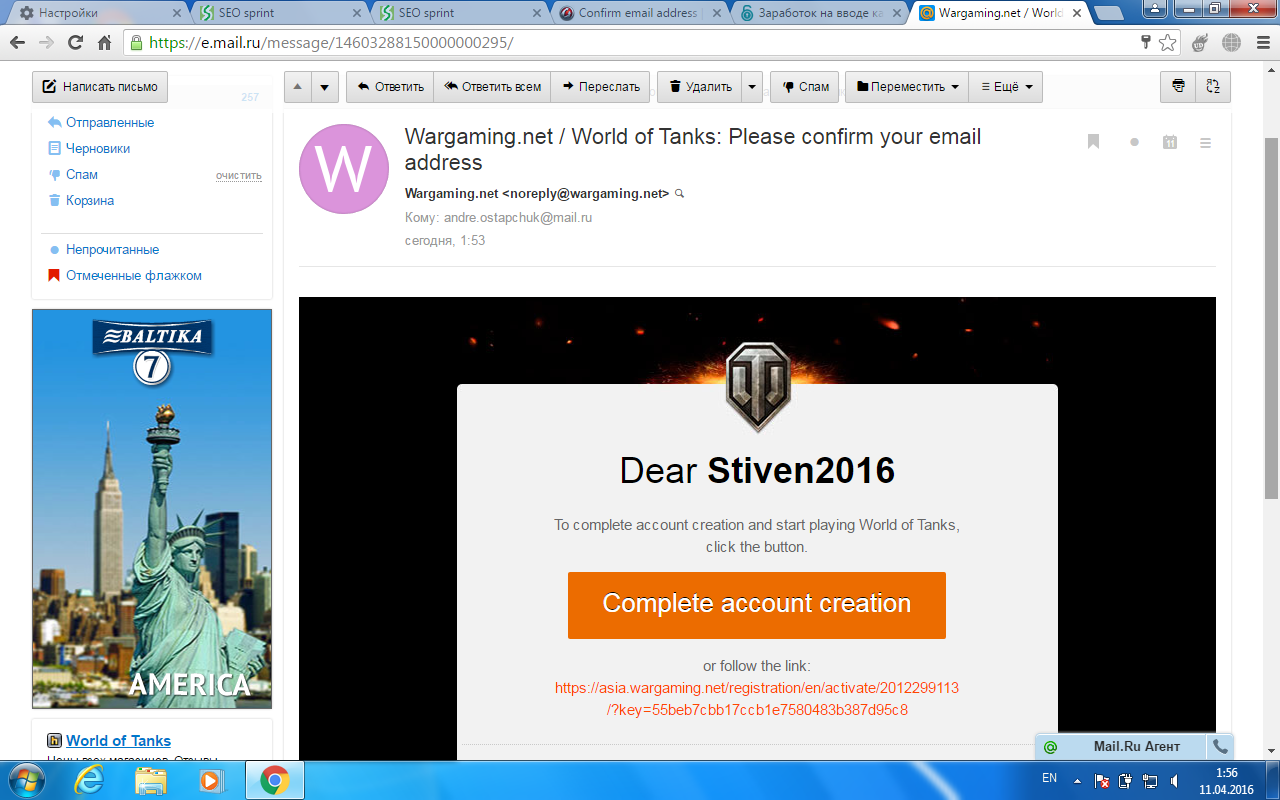This screenshot has width=1280, height=800.
Task: Open message options lines icon
Action: click(x=1205, y=143)
